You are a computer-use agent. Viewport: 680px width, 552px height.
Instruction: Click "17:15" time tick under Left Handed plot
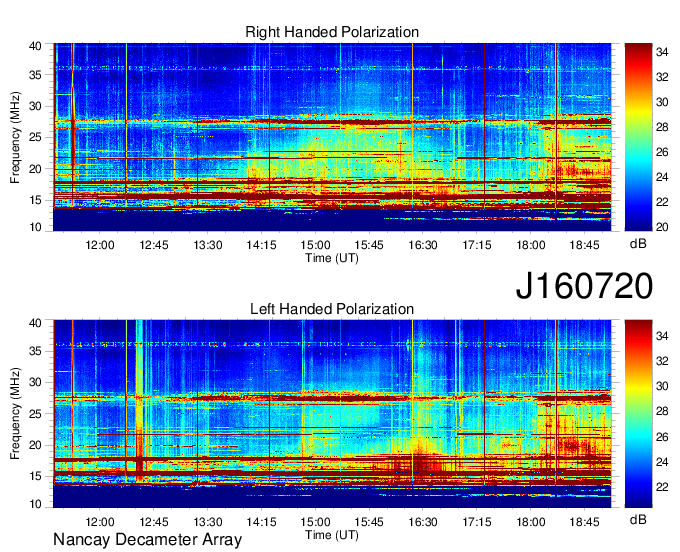477,522
